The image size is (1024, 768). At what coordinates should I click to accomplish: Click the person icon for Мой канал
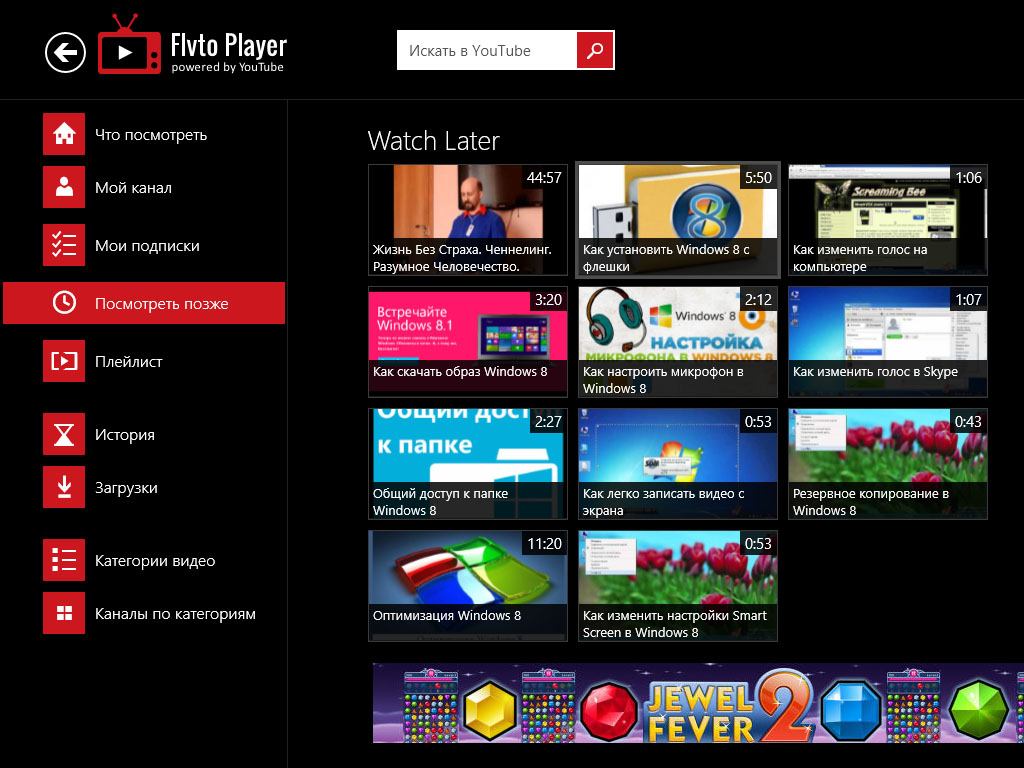(x=64, y=187)
